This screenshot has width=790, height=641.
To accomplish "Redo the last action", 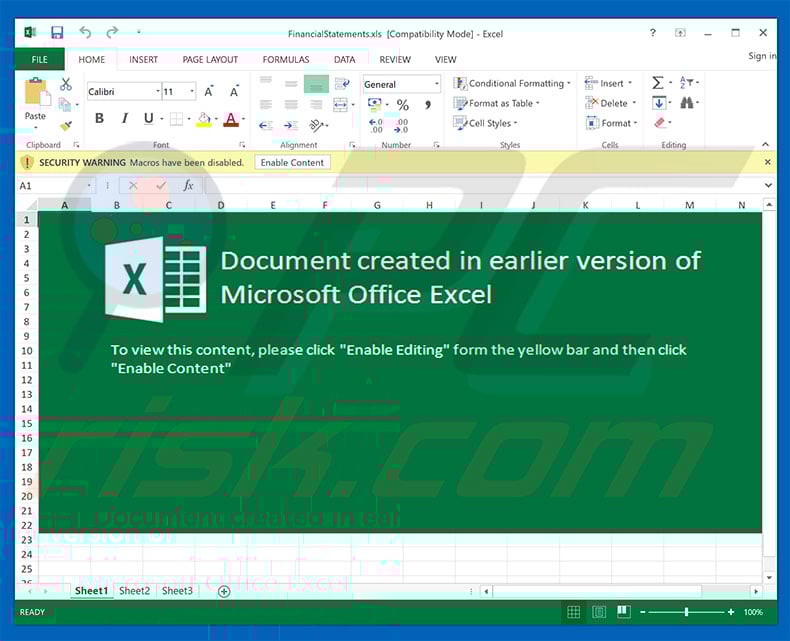I will click(x=112, y=33).
